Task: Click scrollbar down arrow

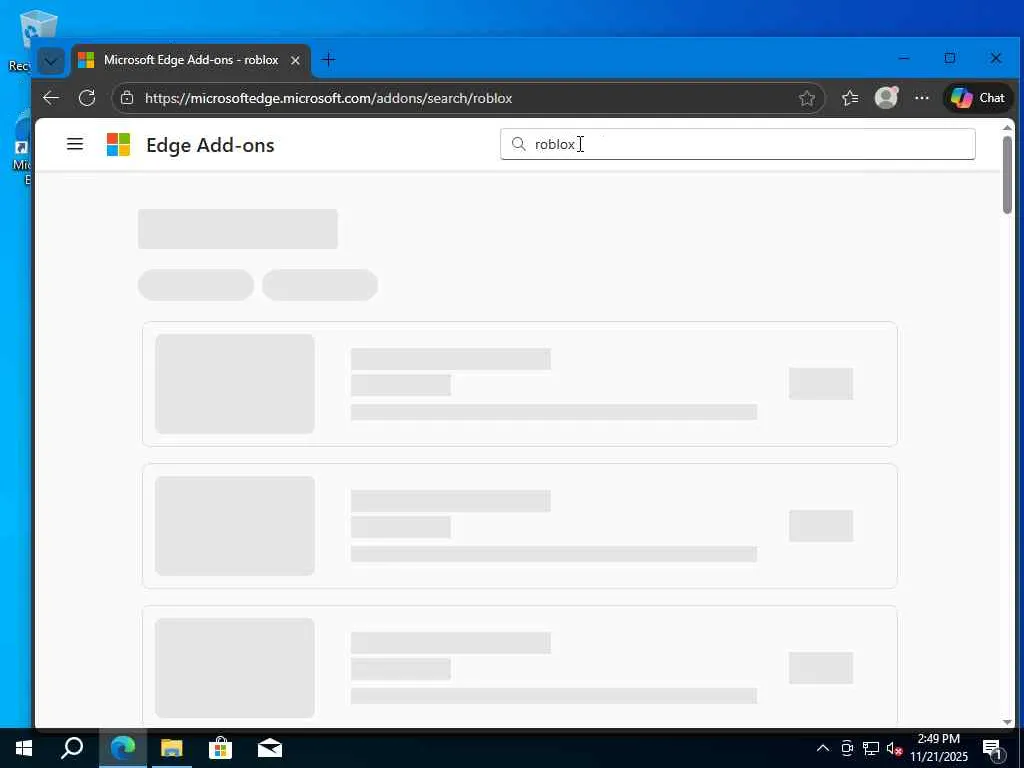Action: 1007,722
